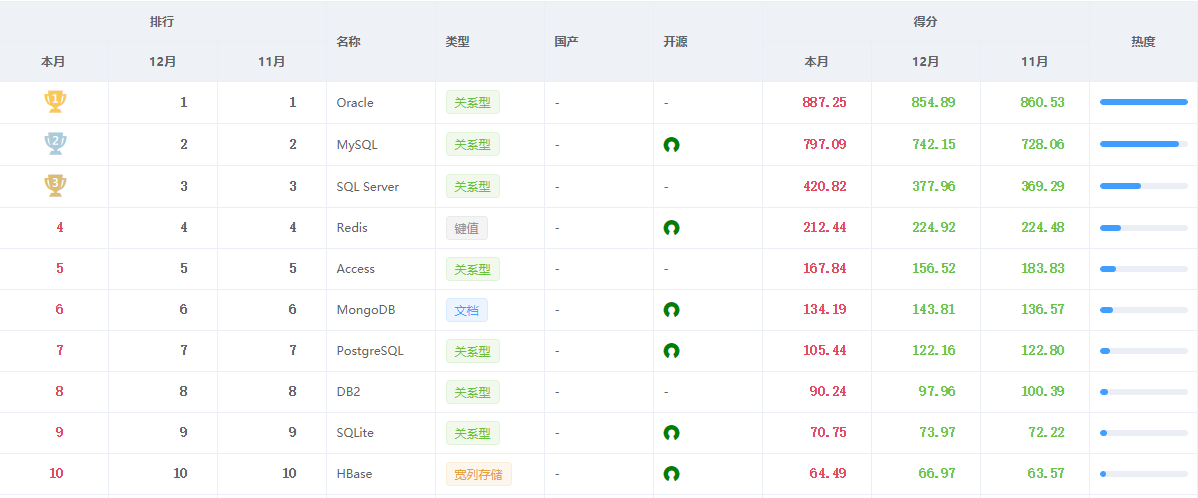Click Access's November score 183.83
The width and height of the screenshot is (1198, 498).
[1043, 269]
